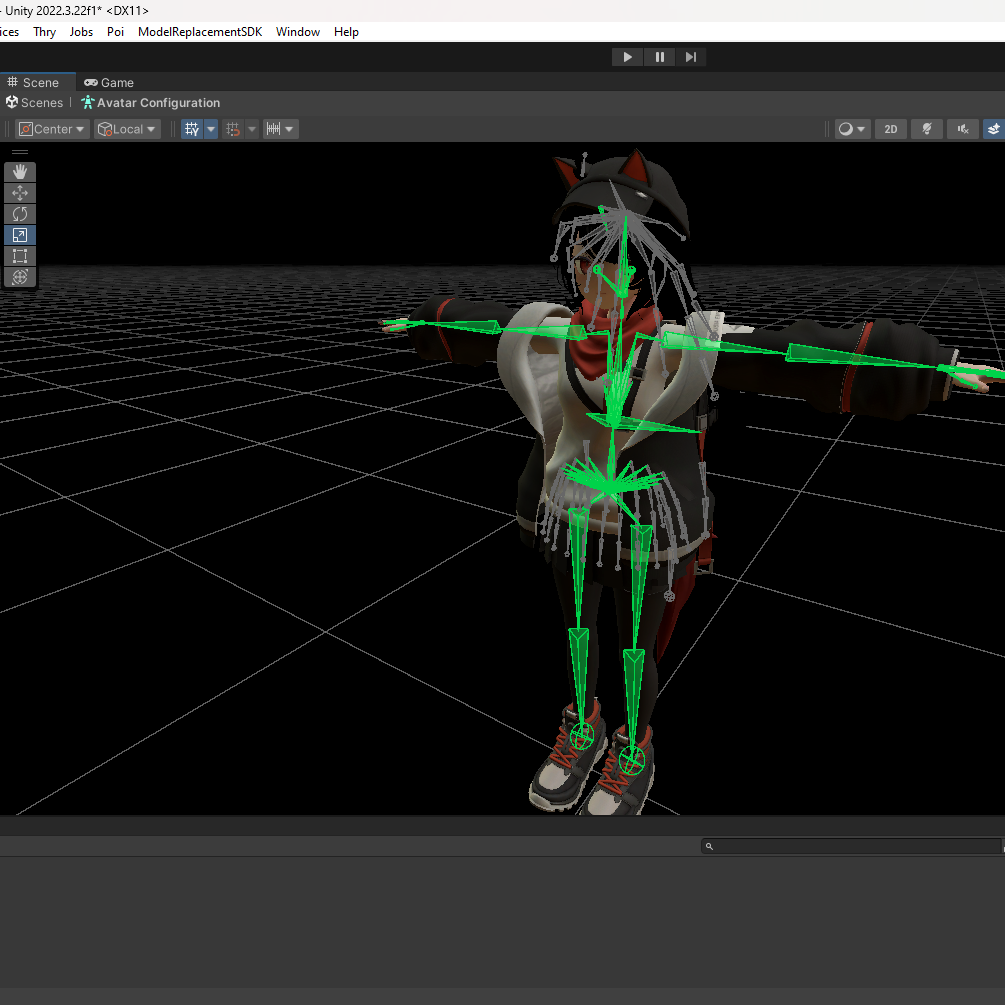Open the draw mode shading dropdown

[852, 129]
